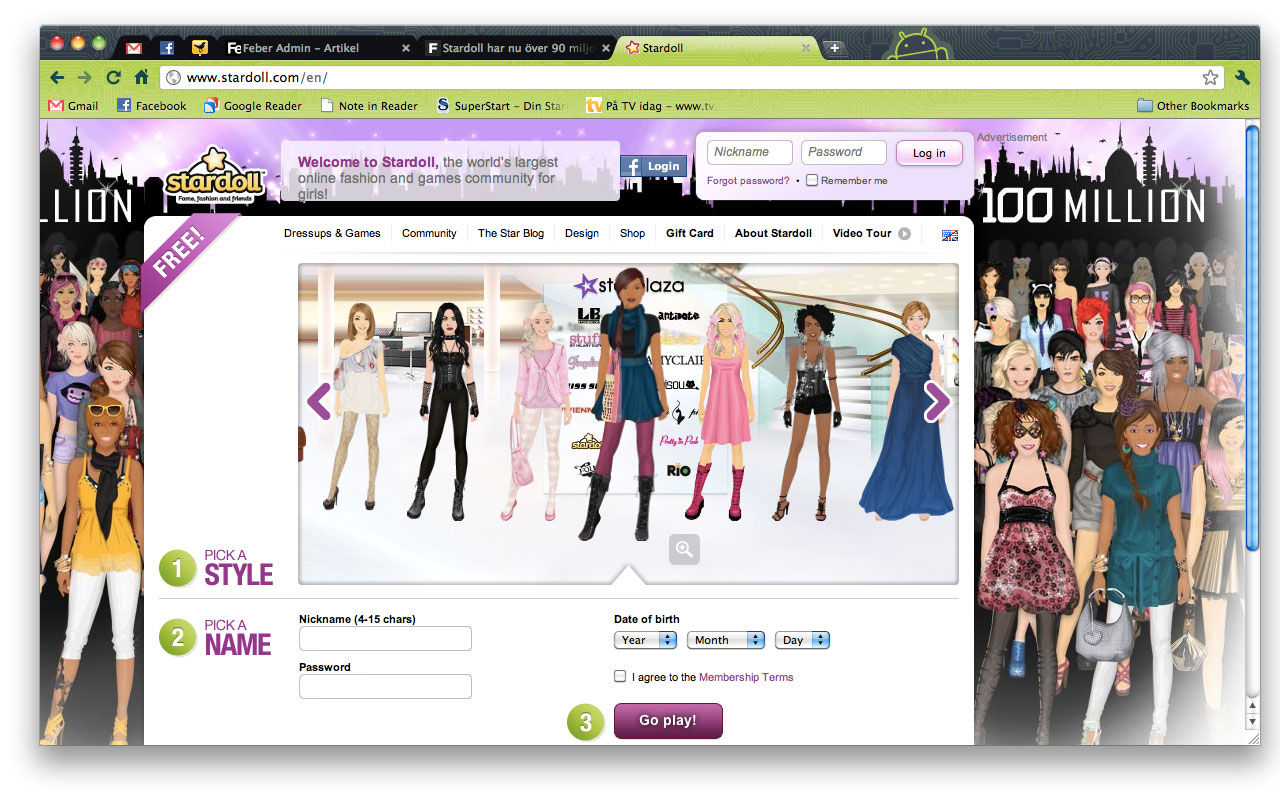Open the Facebook bookmark
The height and width of the screenshot is (800, 1280).
pos(152,105)
